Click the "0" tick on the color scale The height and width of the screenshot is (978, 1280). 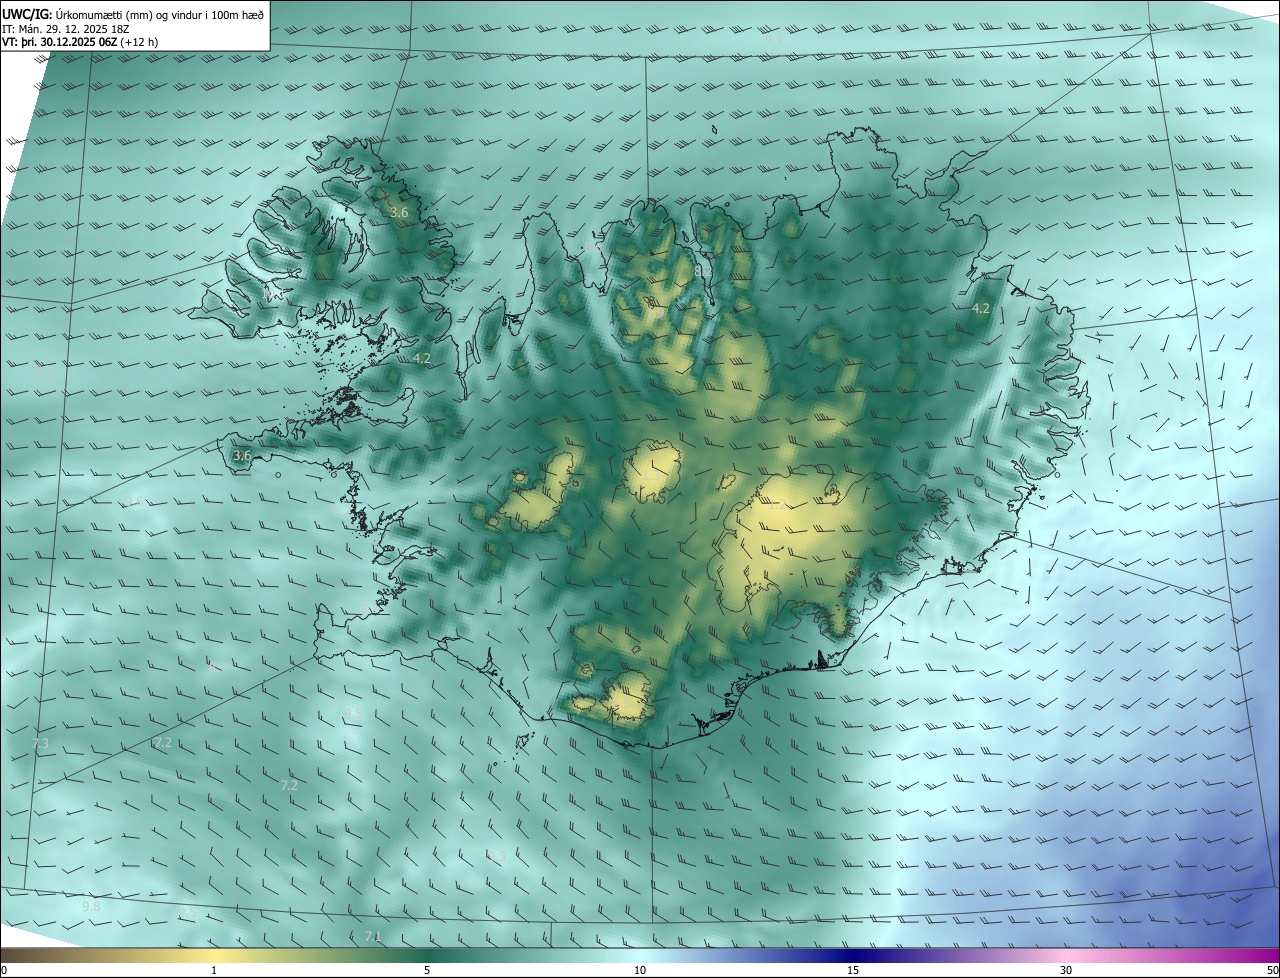[x=4, y=970]
